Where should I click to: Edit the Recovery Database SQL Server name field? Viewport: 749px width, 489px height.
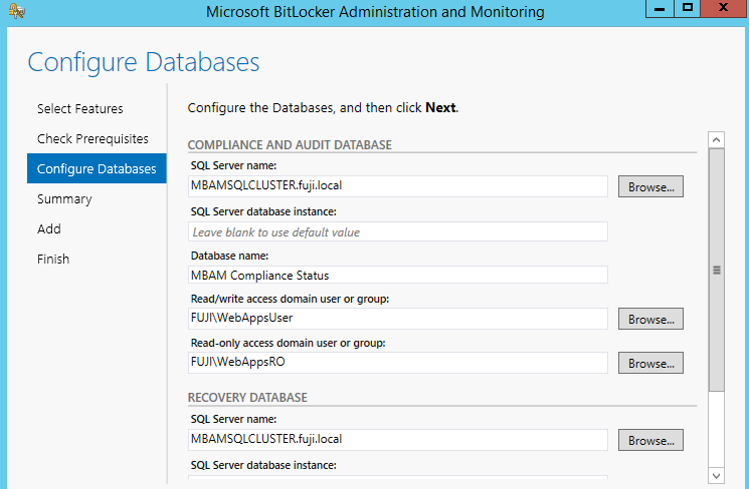398,439
